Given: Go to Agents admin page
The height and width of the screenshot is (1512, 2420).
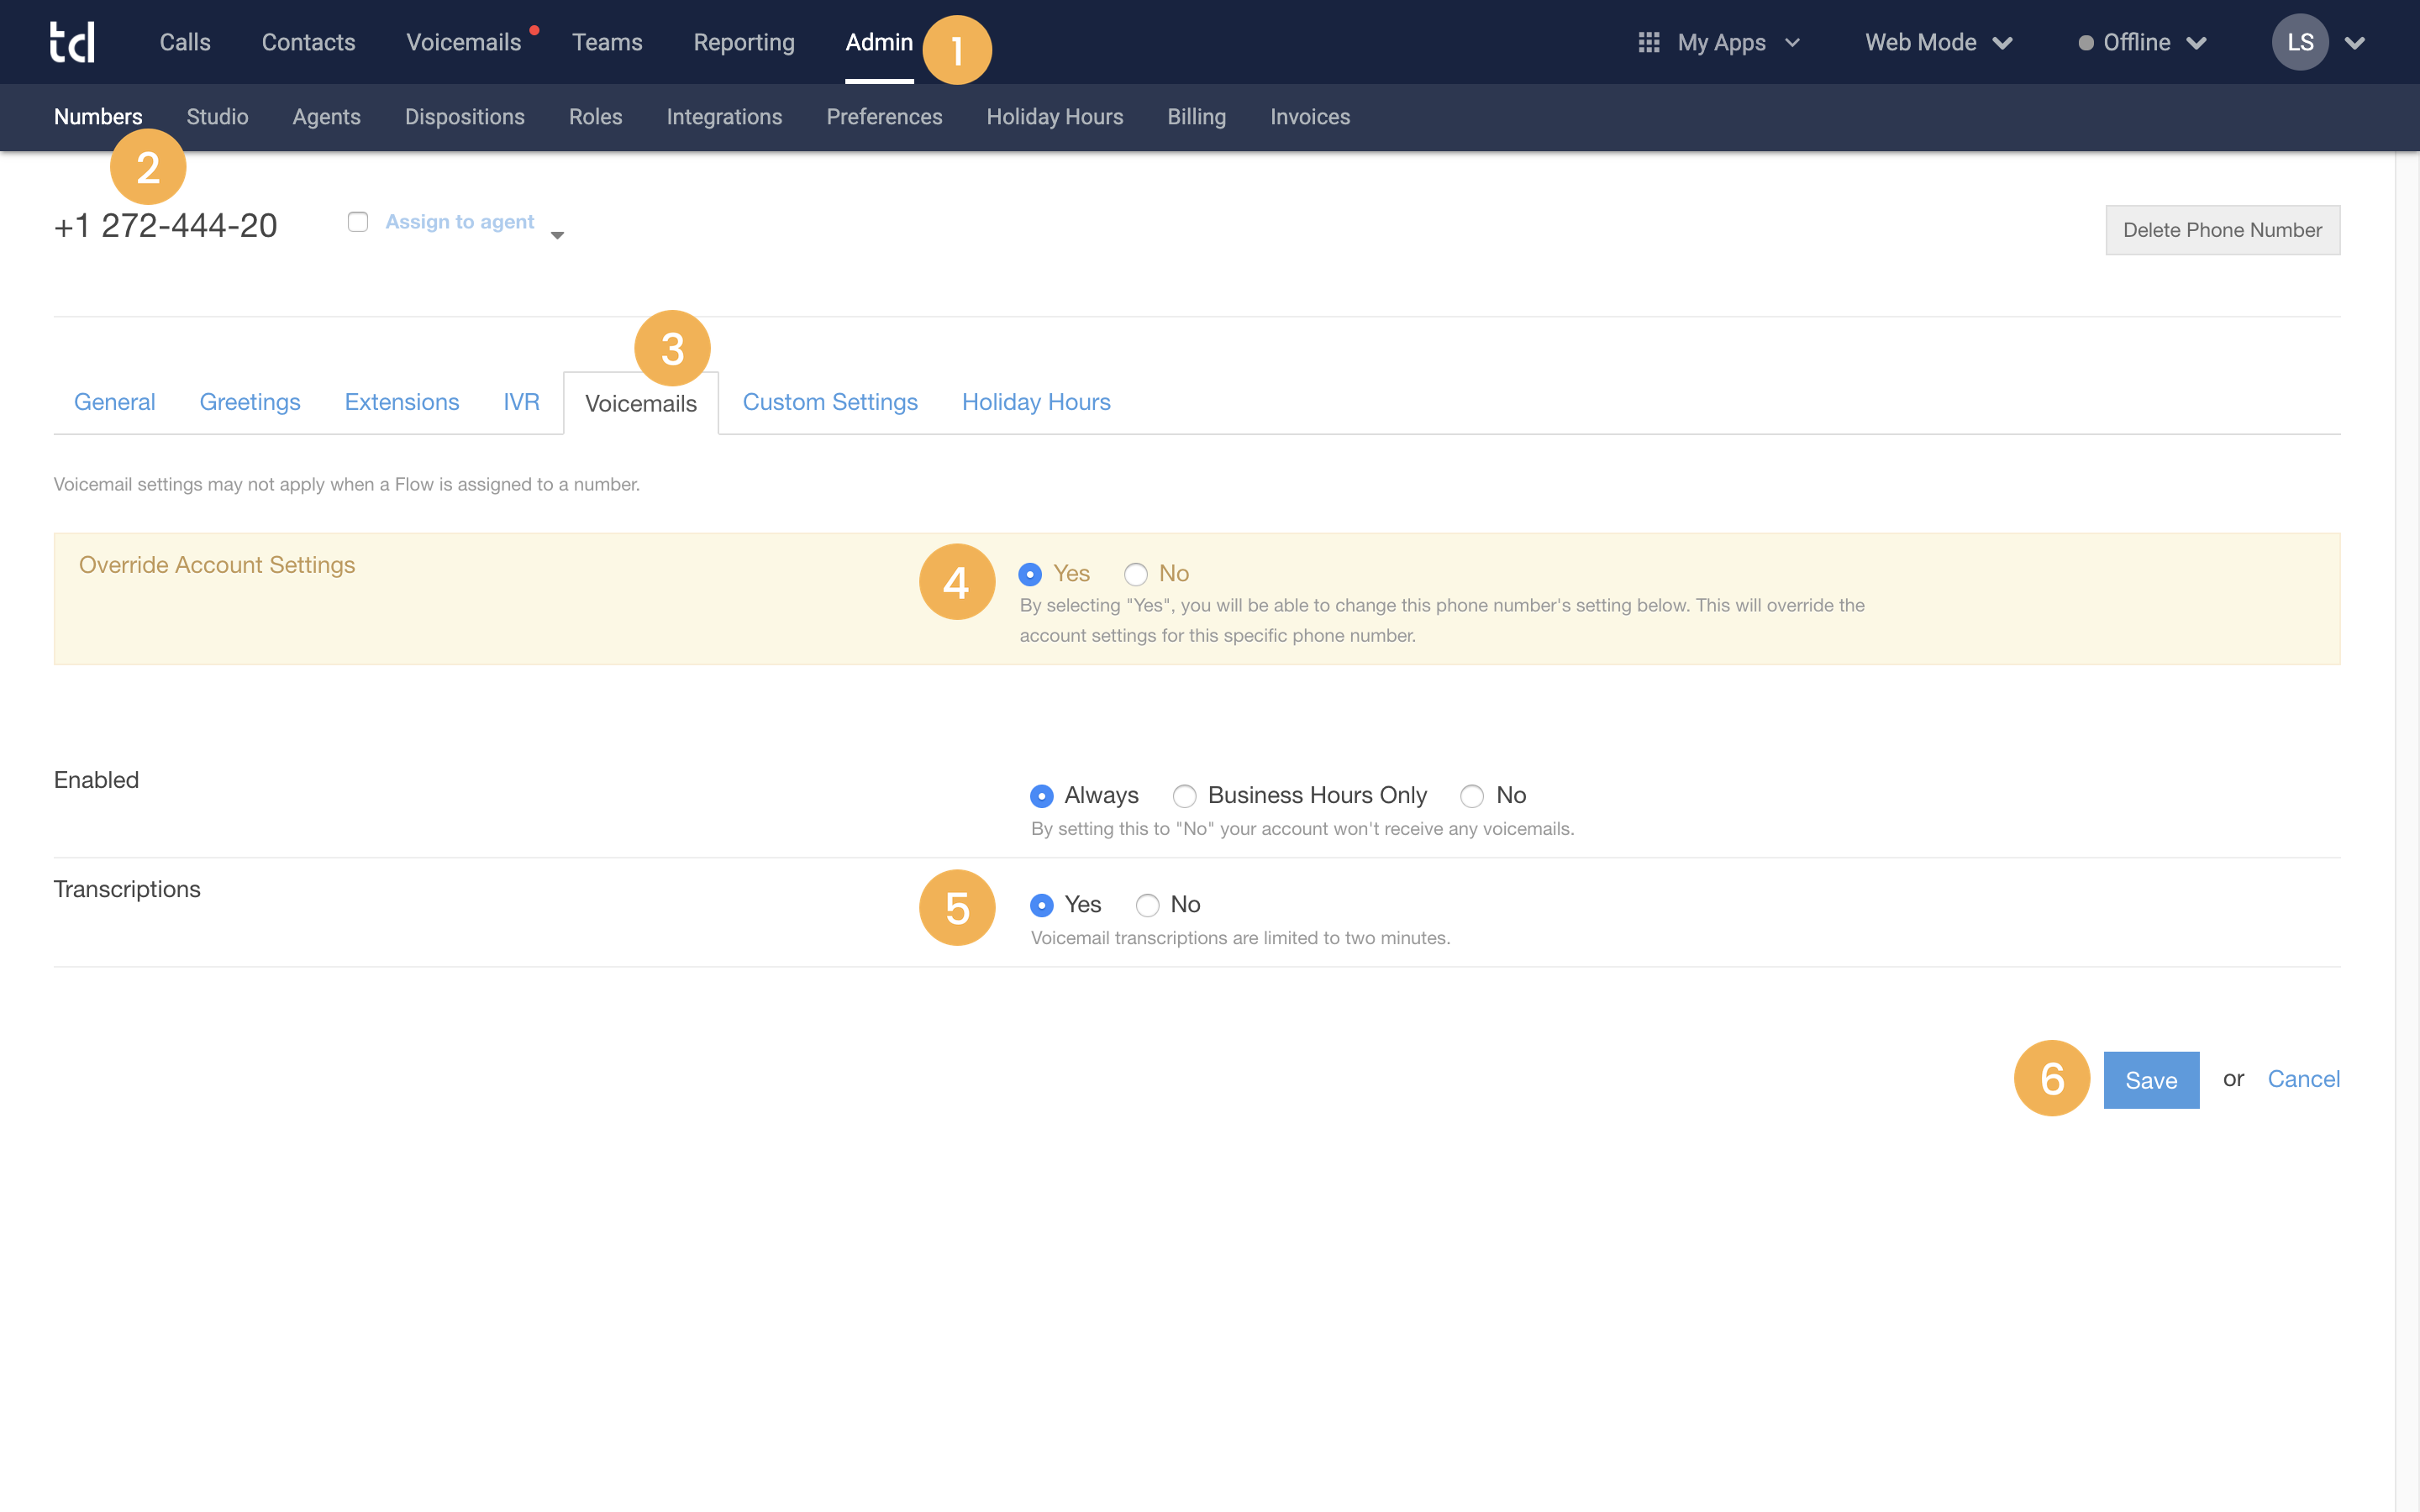Looking at the screenshot, I should point(326,117).
